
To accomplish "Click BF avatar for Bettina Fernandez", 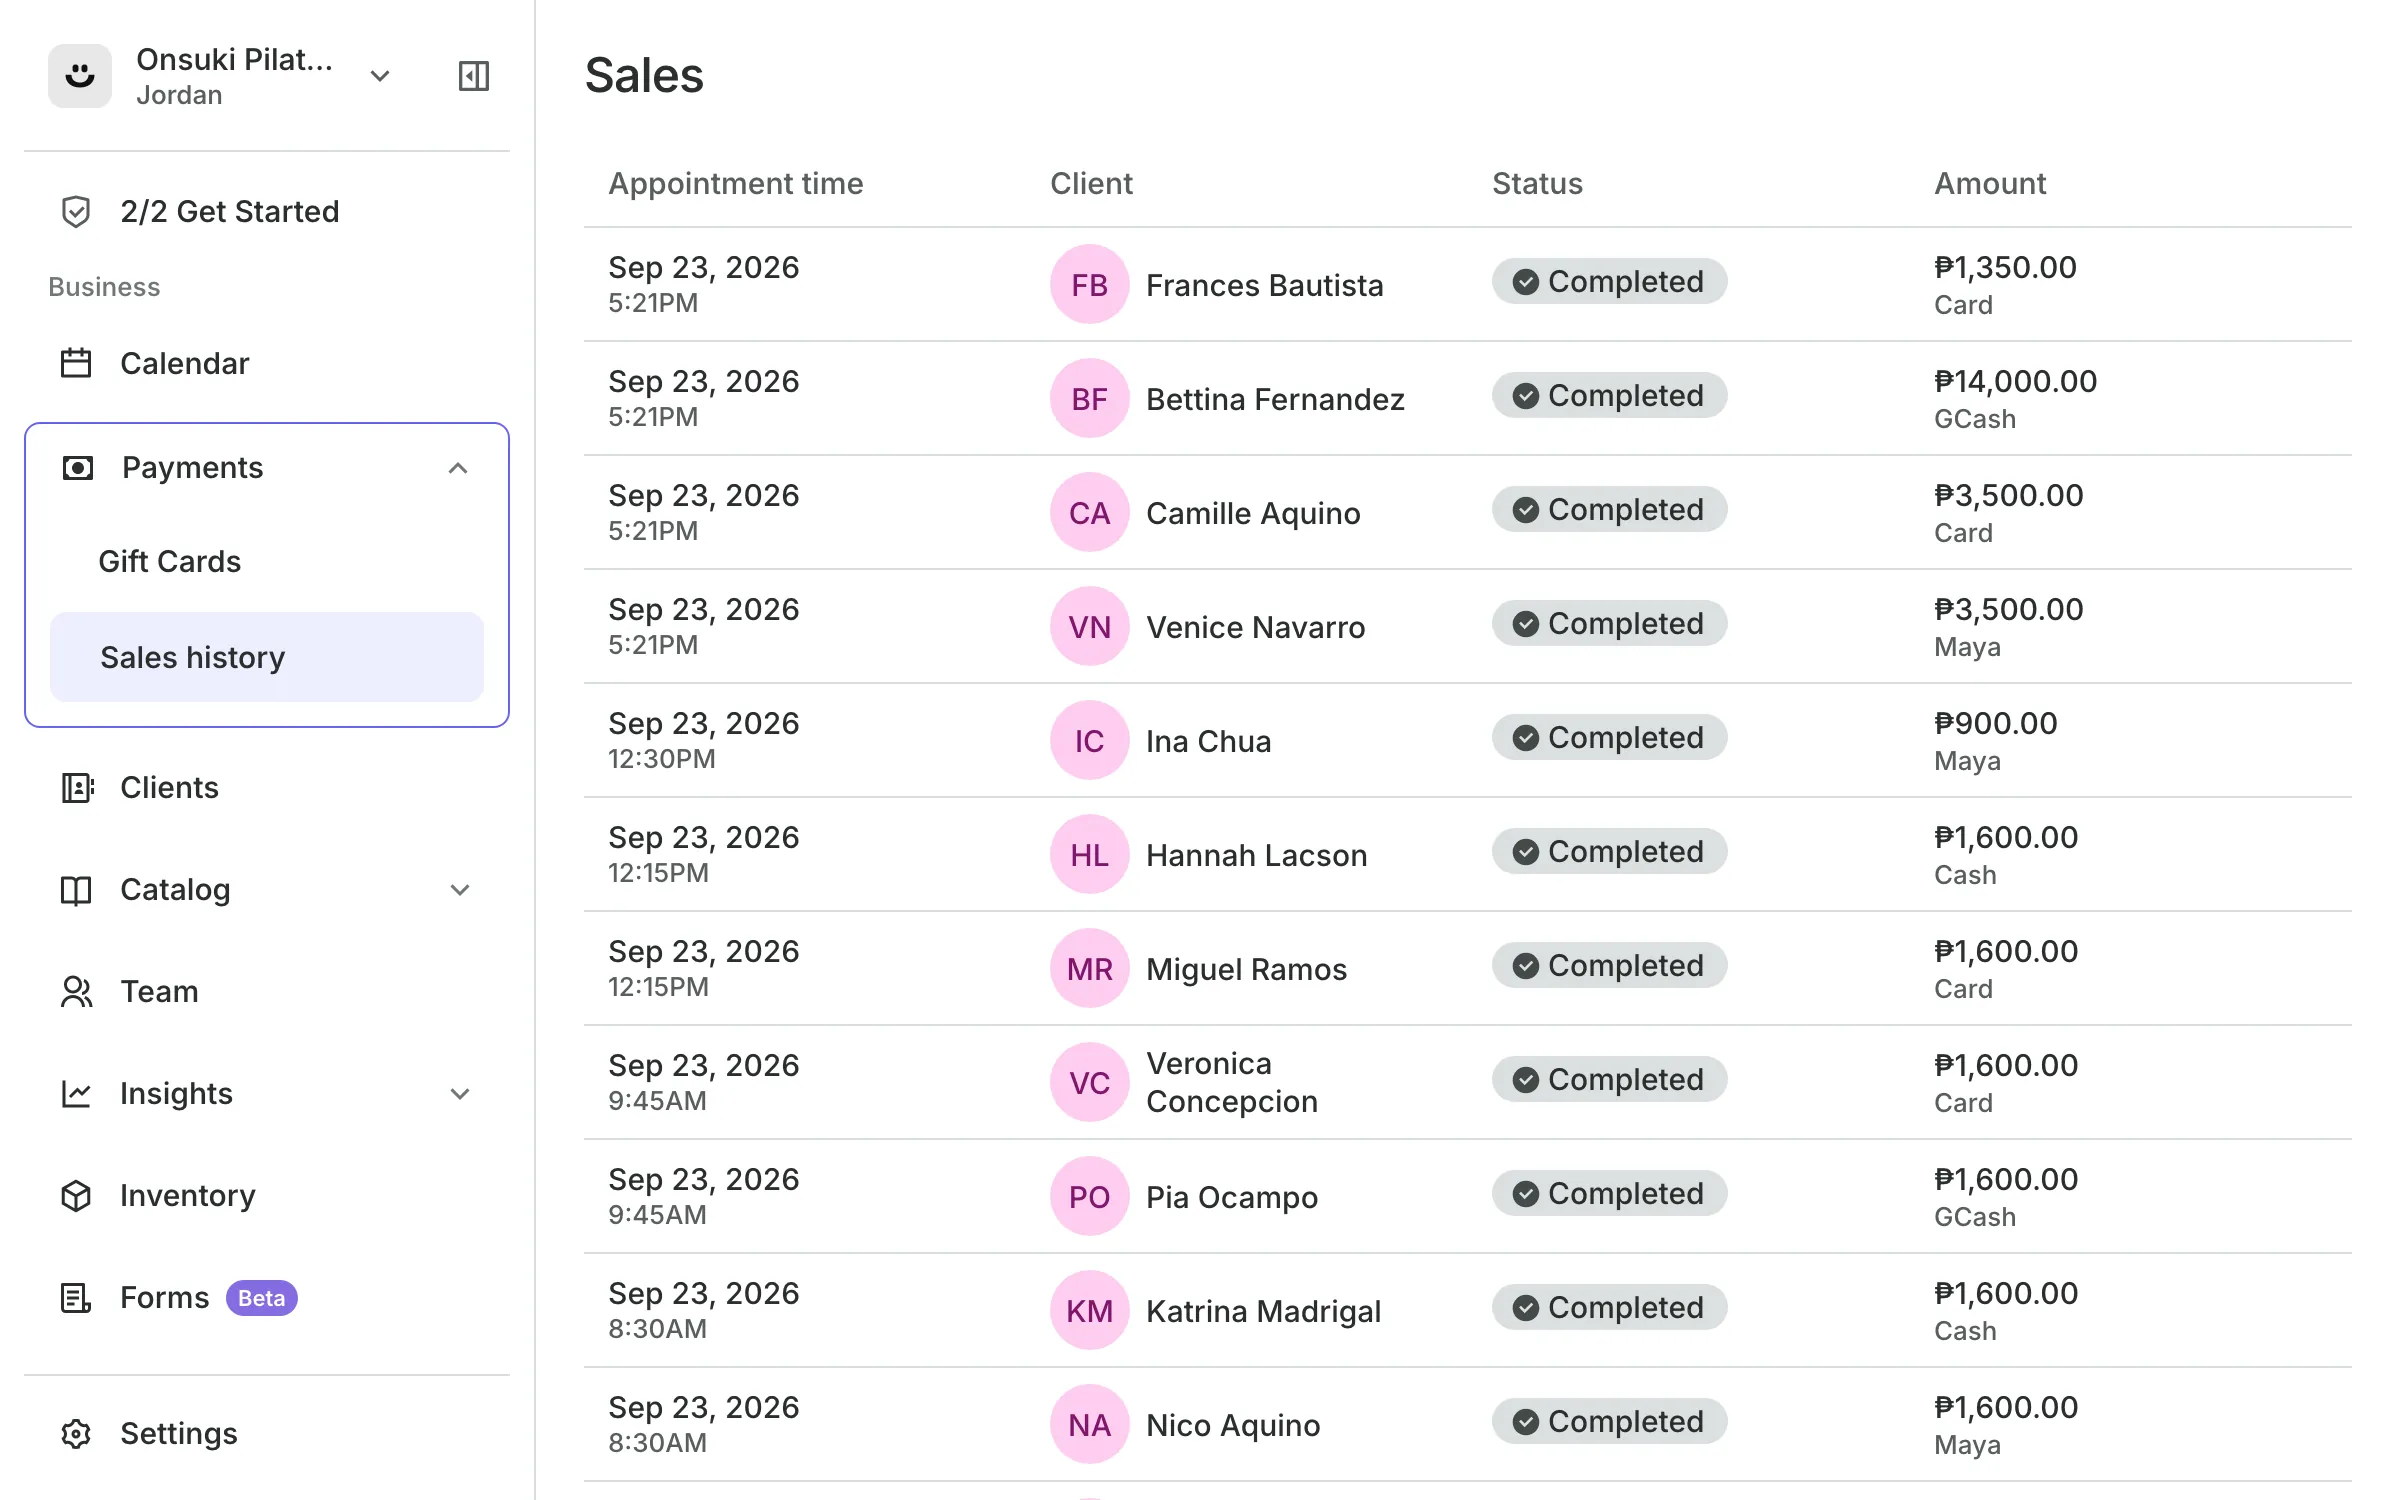I will coord(1090,399).
